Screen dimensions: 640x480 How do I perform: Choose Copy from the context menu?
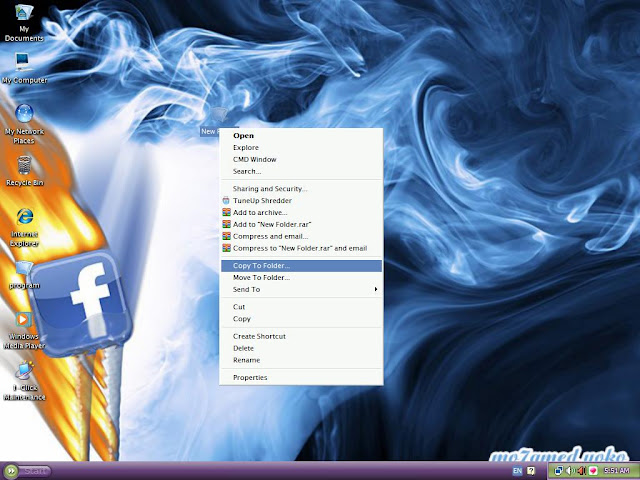click(301, 319)
